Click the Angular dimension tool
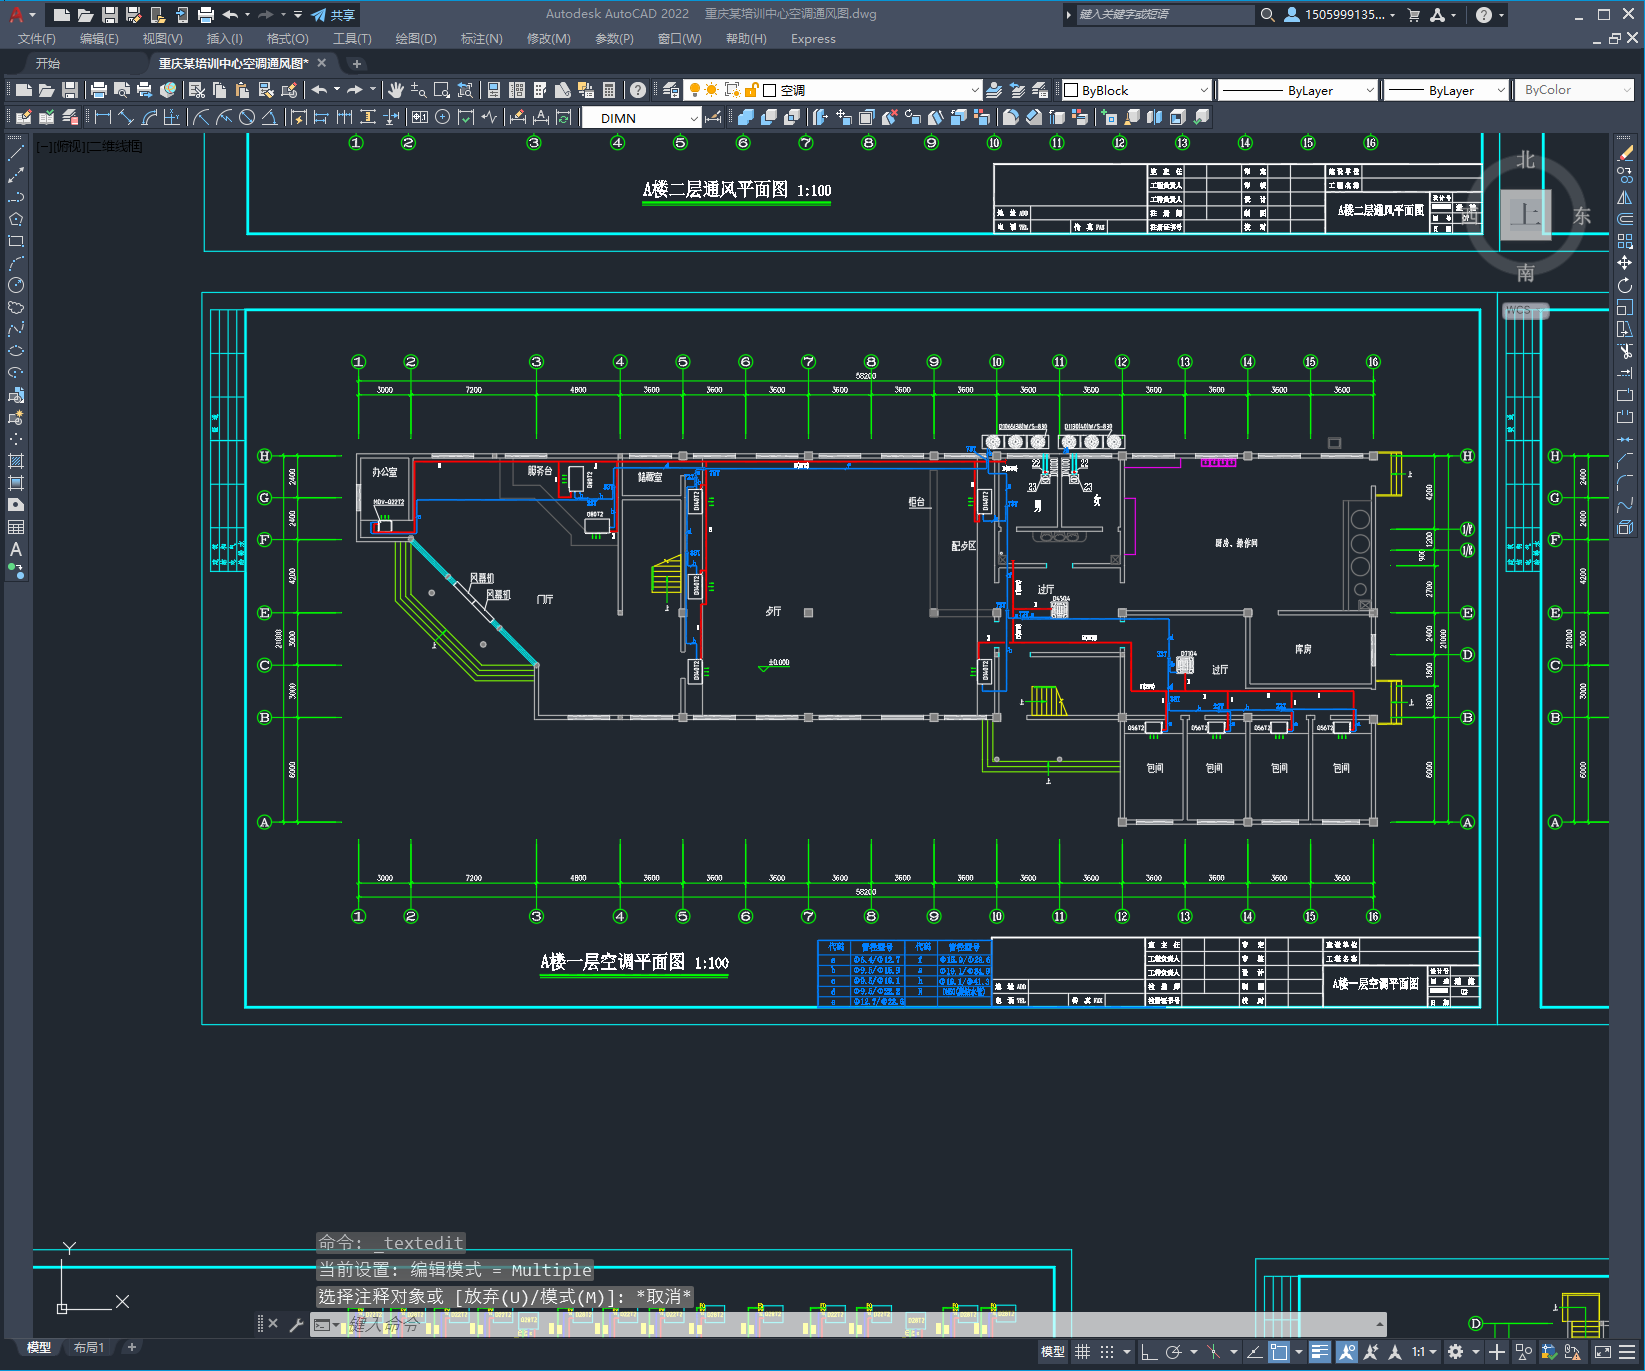1645x1371 pixels. [269, 118]
